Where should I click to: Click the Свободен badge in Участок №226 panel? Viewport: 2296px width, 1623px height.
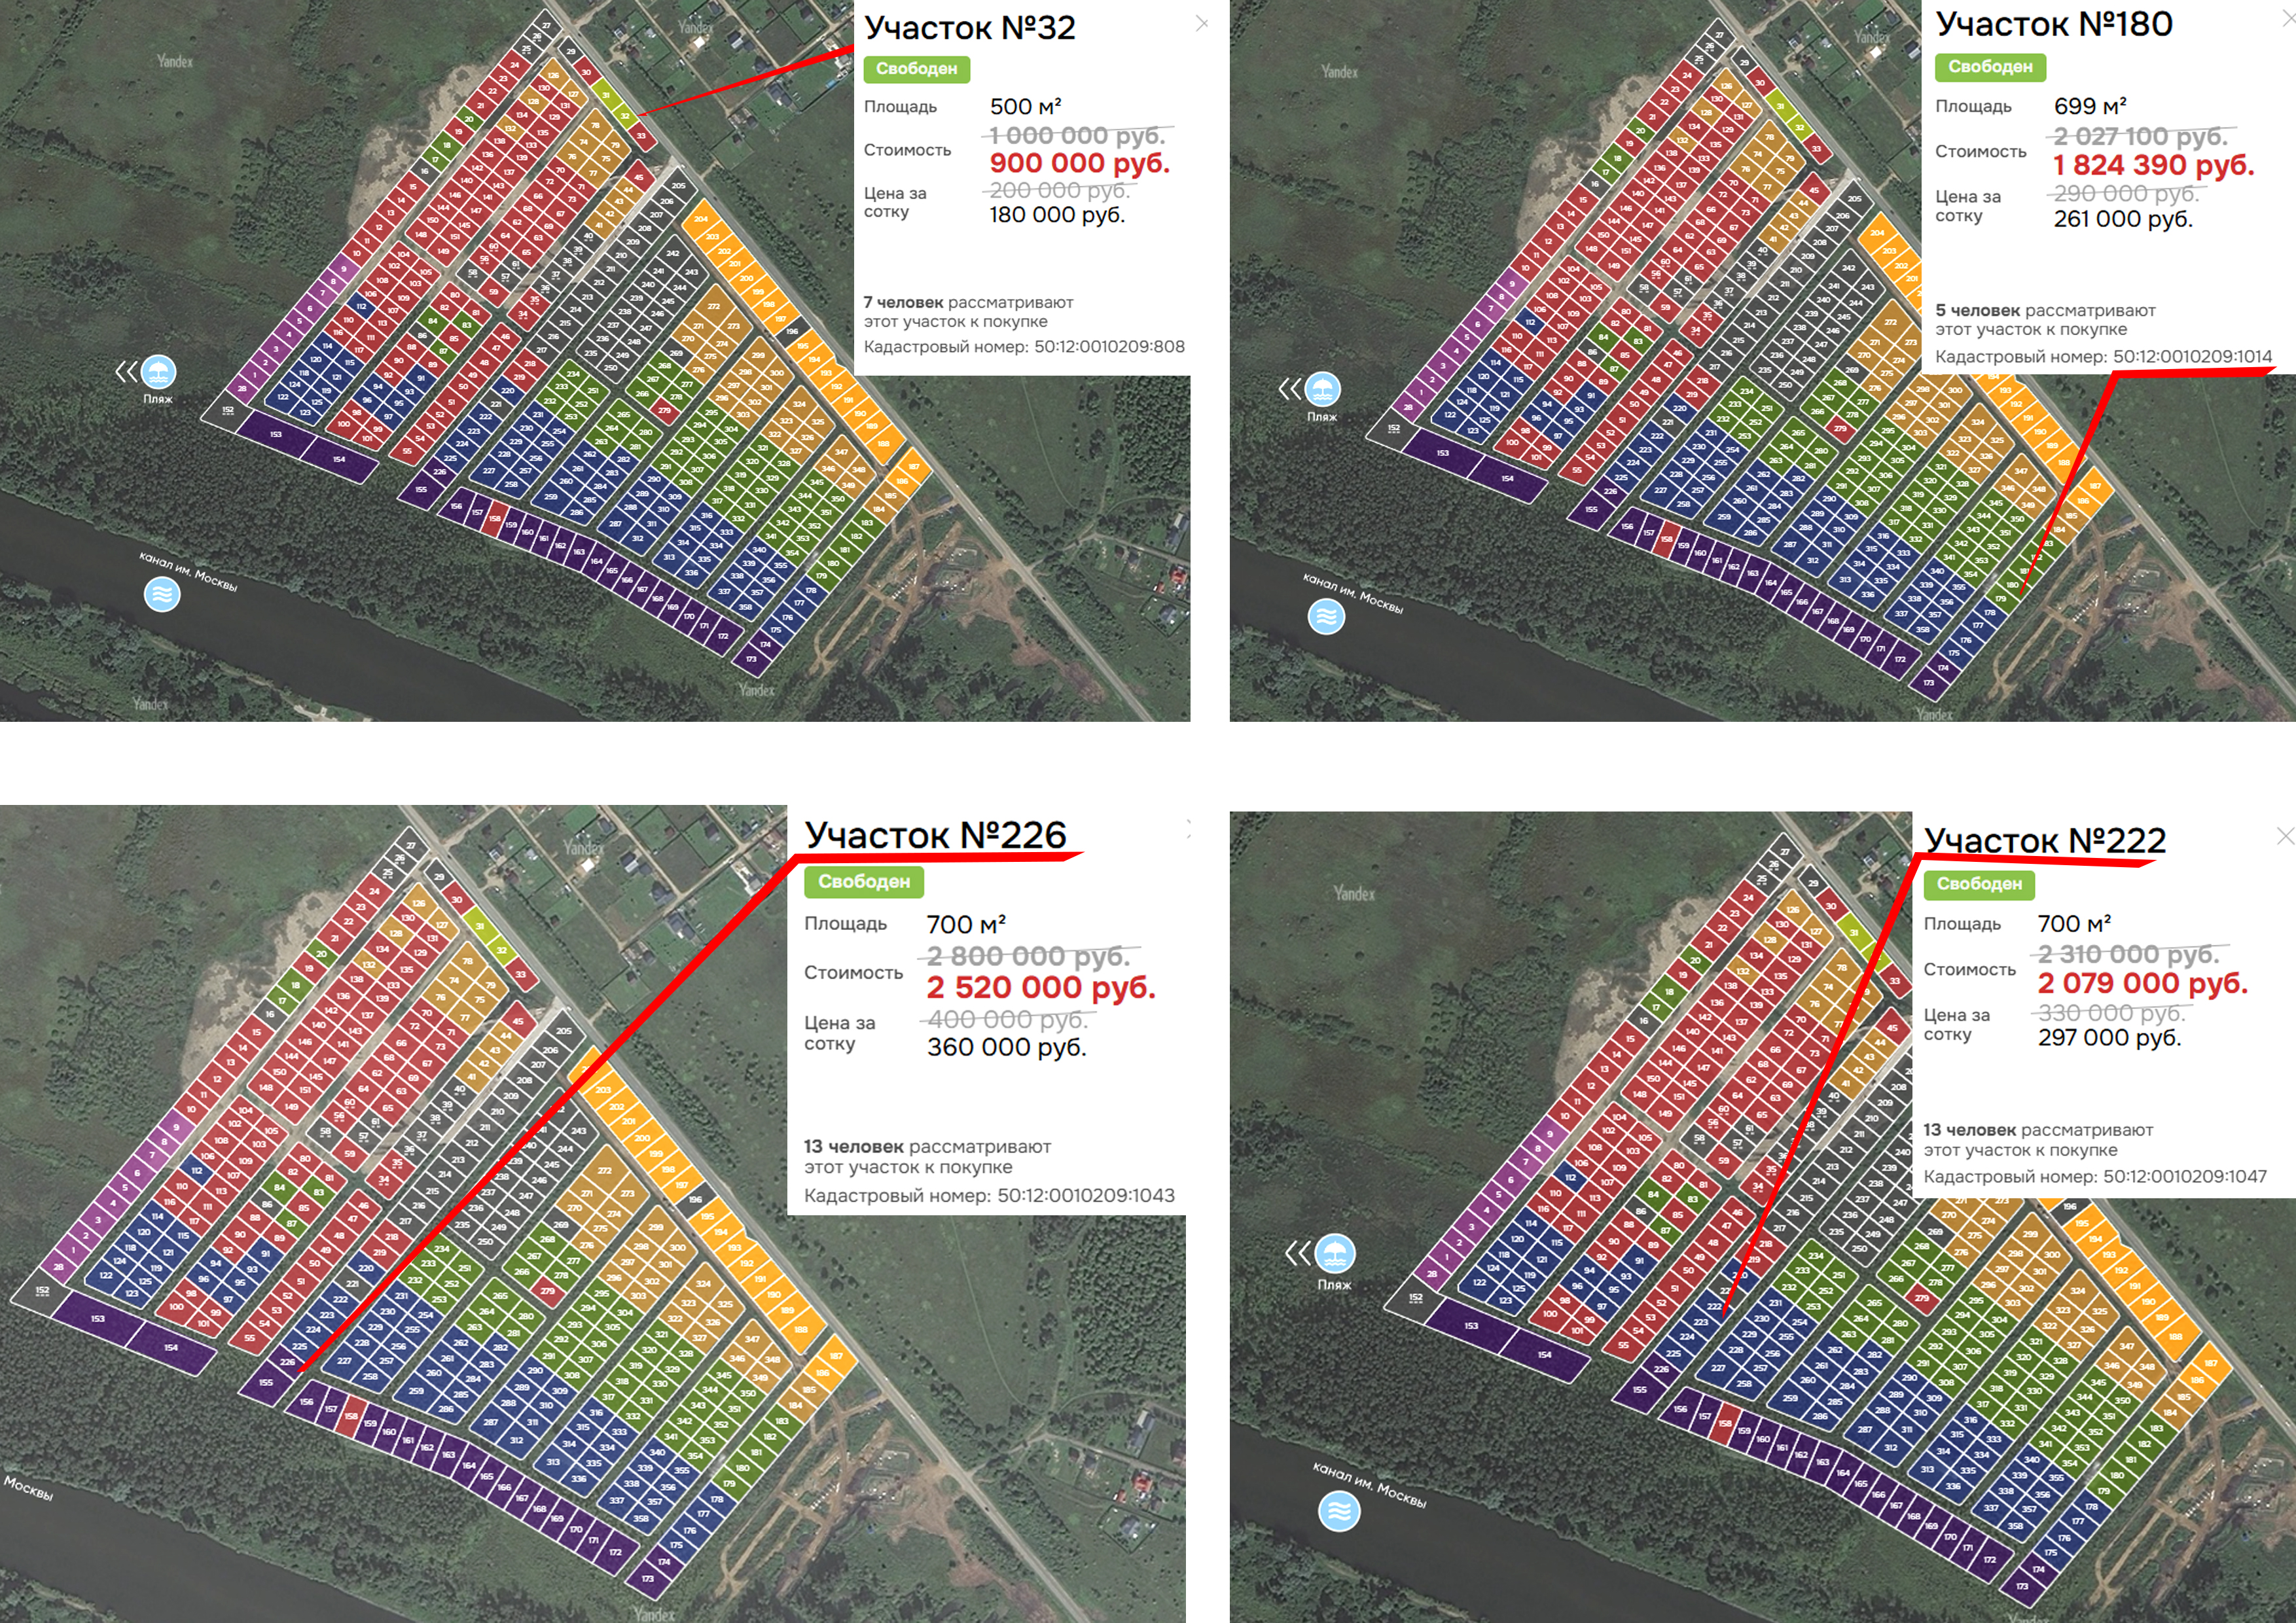click(864, 881)
